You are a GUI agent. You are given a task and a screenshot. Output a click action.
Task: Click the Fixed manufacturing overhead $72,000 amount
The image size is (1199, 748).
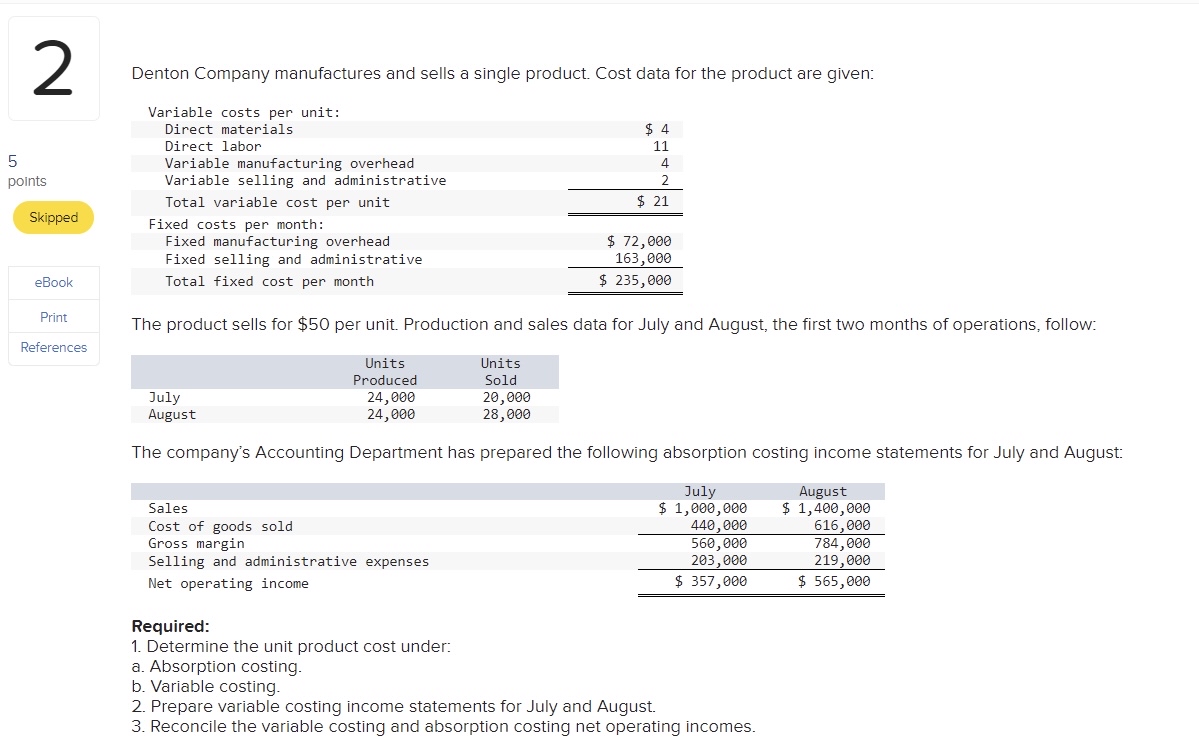coord(639,241)
